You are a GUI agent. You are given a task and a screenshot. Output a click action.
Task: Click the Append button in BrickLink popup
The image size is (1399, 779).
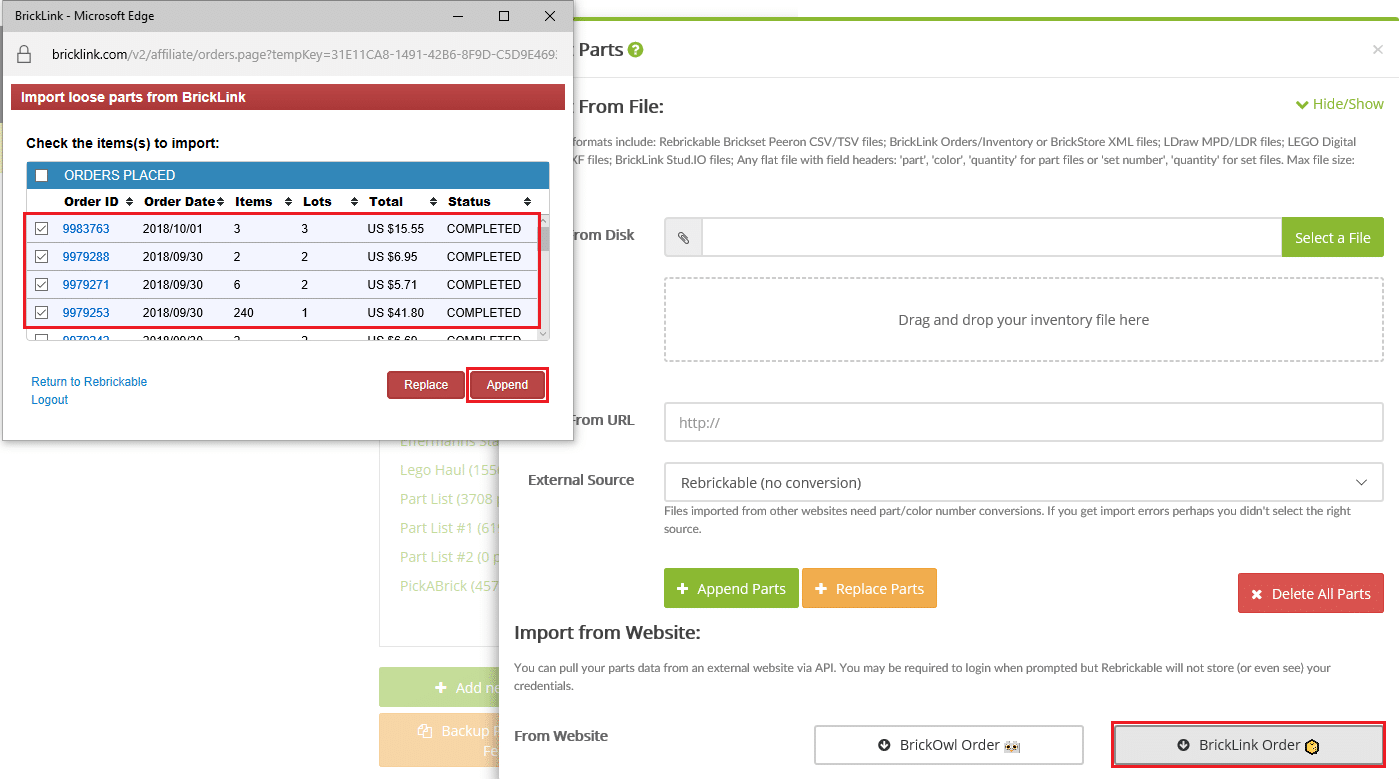tap(507, 385)
